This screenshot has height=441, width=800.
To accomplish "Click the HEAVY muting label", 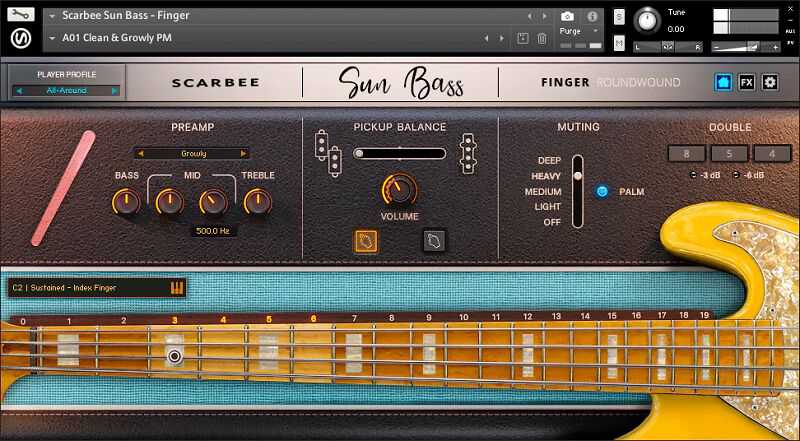I will tap(546, 176).
